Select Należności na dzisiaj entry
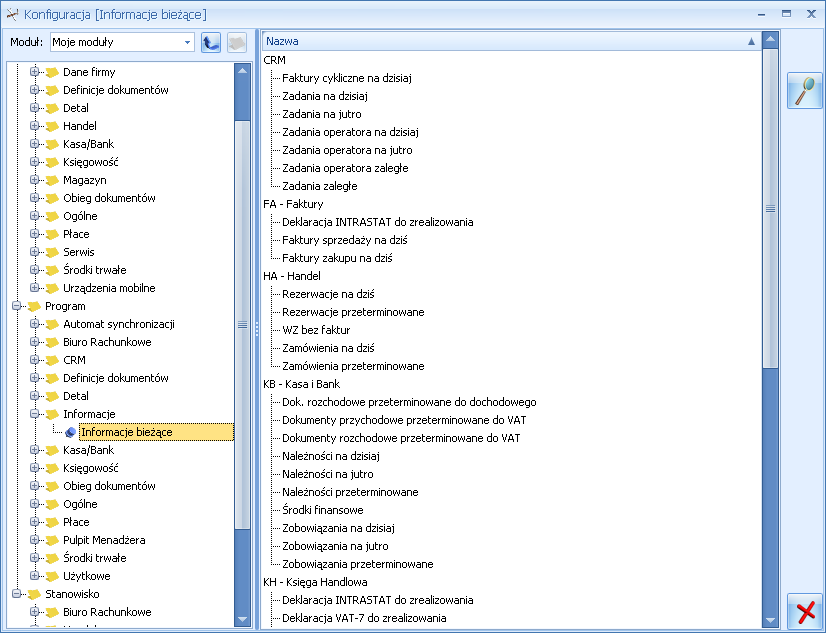This screenshot has height=633, width=826. [331, 456]
